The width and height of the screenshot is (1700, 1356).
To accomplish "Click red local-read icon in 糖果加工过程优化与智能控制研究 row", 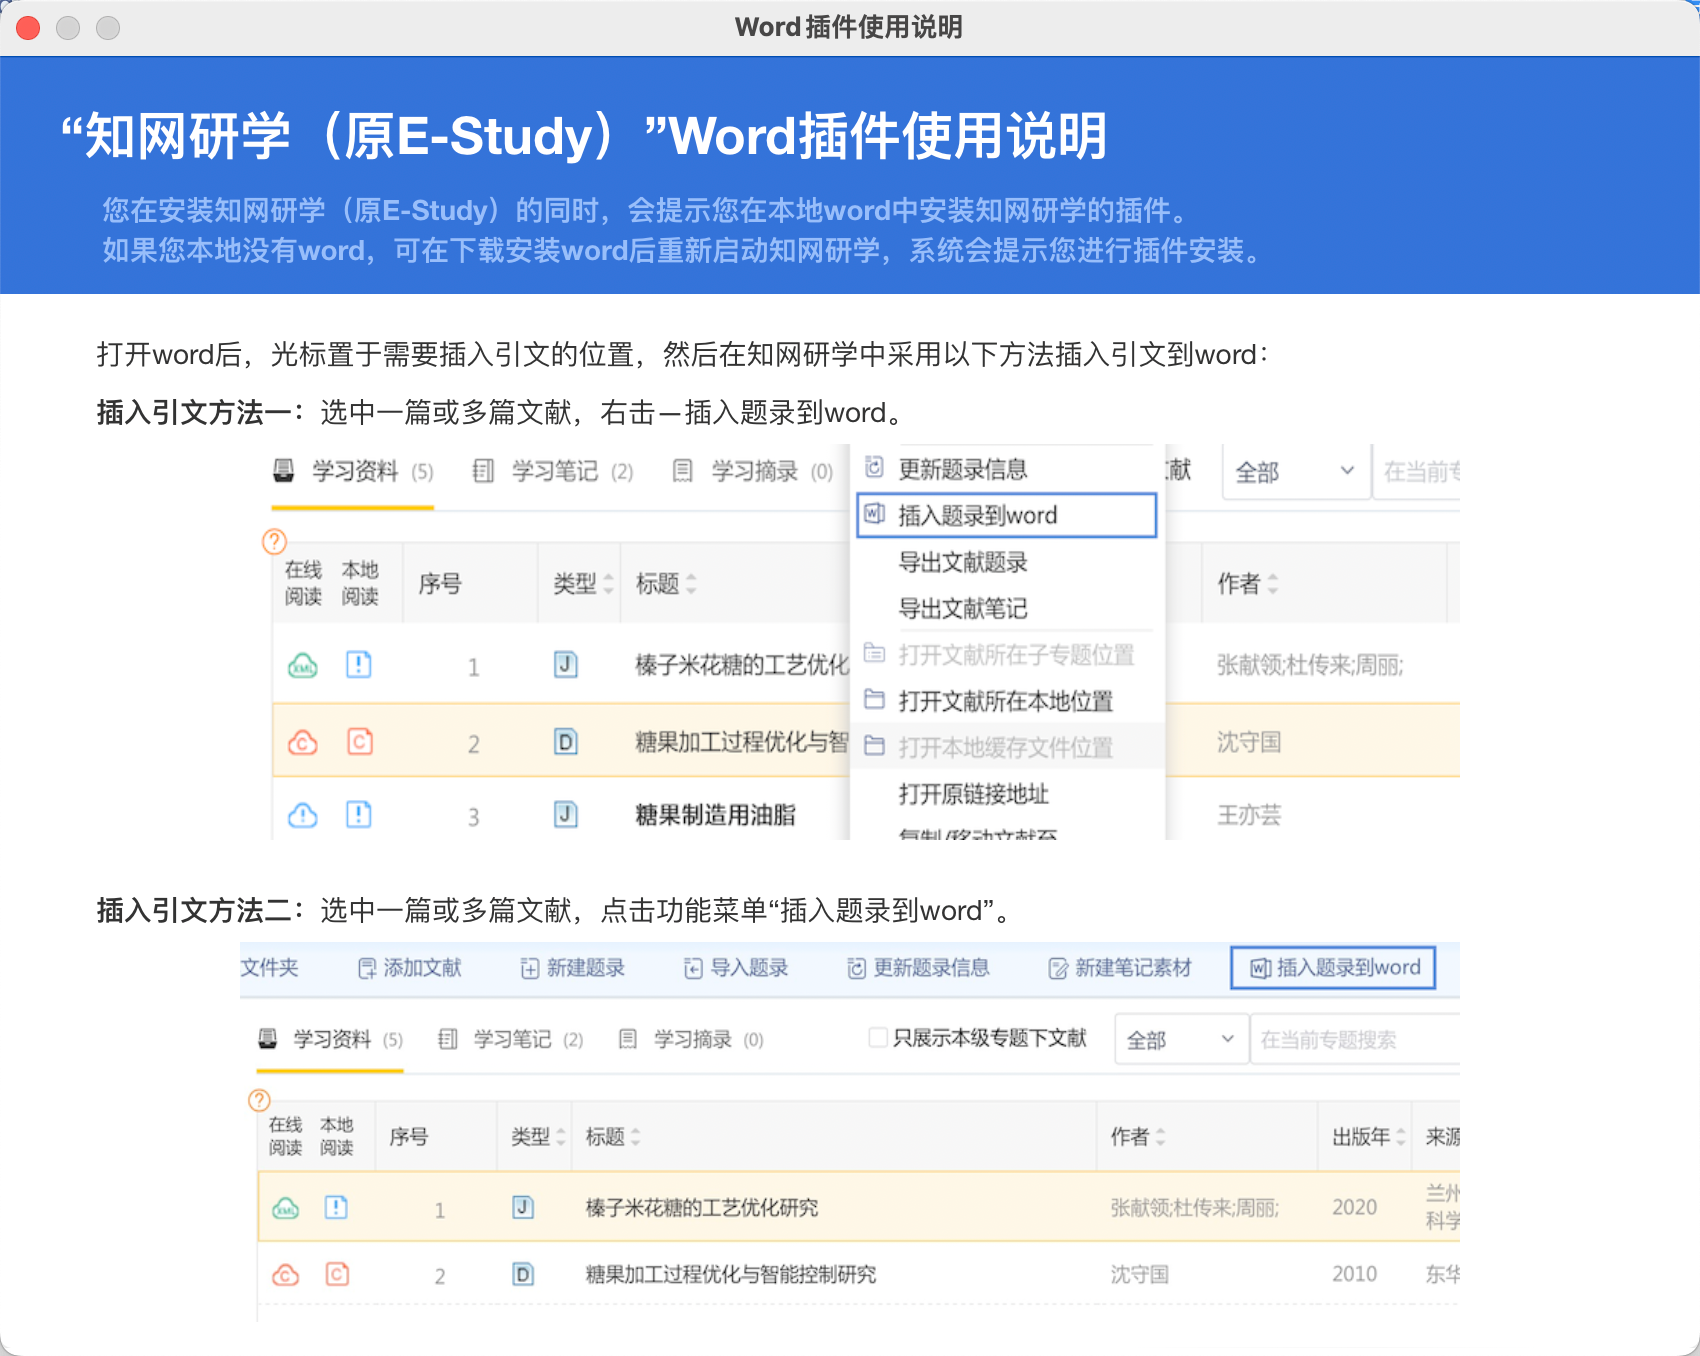I will tap(337, 1275).
